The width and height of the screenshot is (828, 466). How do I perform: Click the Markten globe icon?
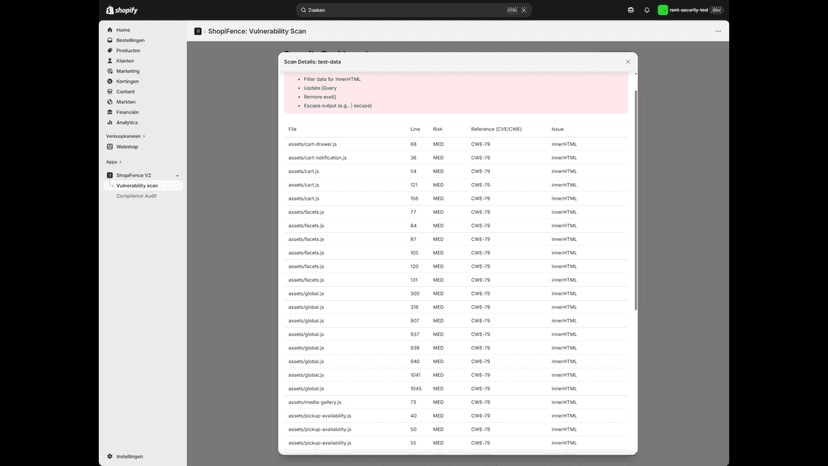110,102
